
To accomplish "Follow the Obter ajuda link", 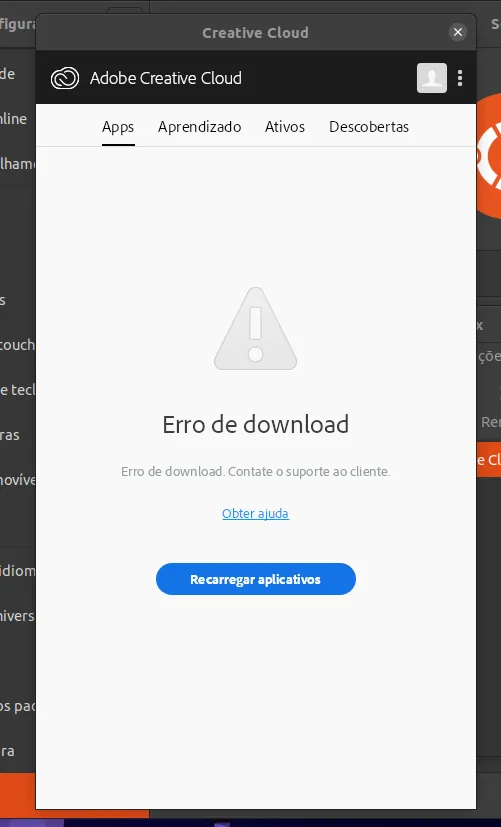I will click(255, 513).
